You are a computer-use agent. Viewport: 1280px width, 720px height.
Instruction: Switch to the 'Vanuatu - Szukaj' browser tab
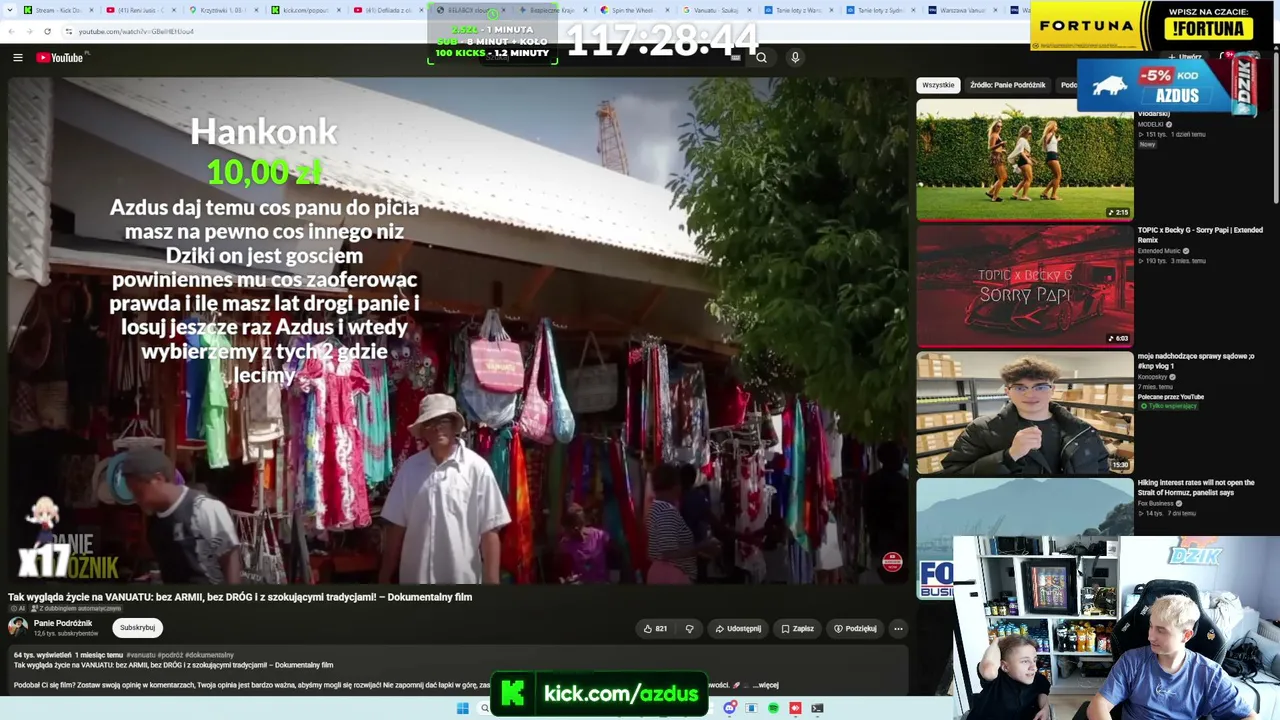click(714, 10)
